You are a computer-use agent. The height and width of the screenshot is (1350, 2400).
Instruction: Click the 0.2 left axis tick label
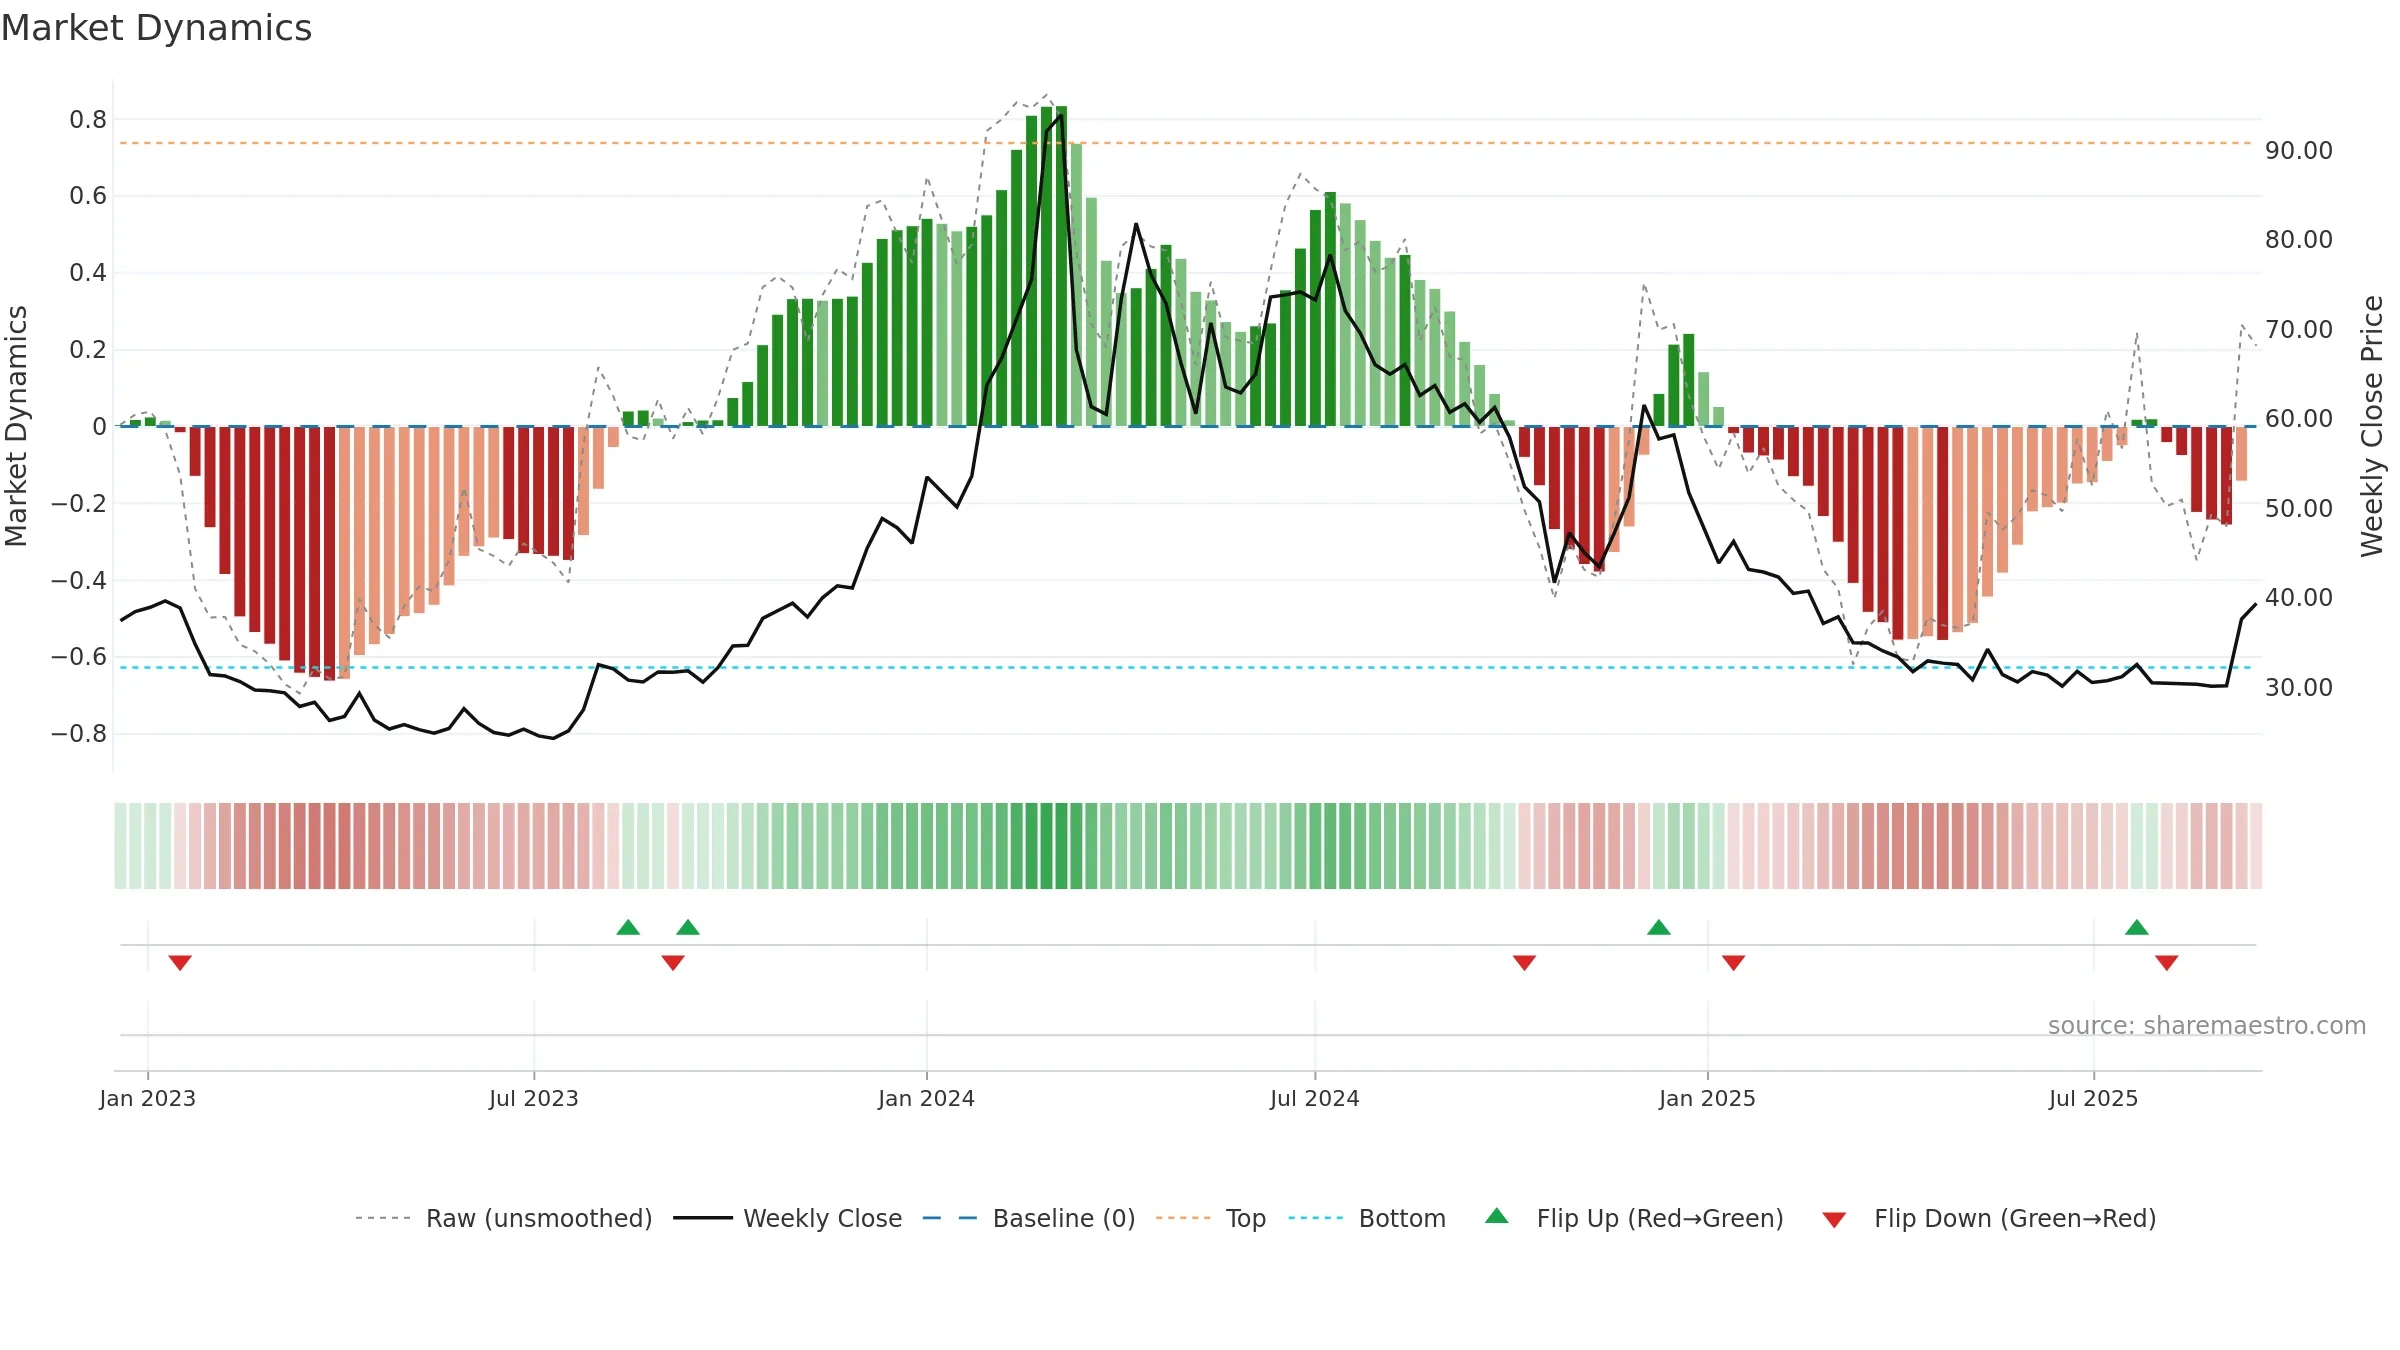pos(88,350)
